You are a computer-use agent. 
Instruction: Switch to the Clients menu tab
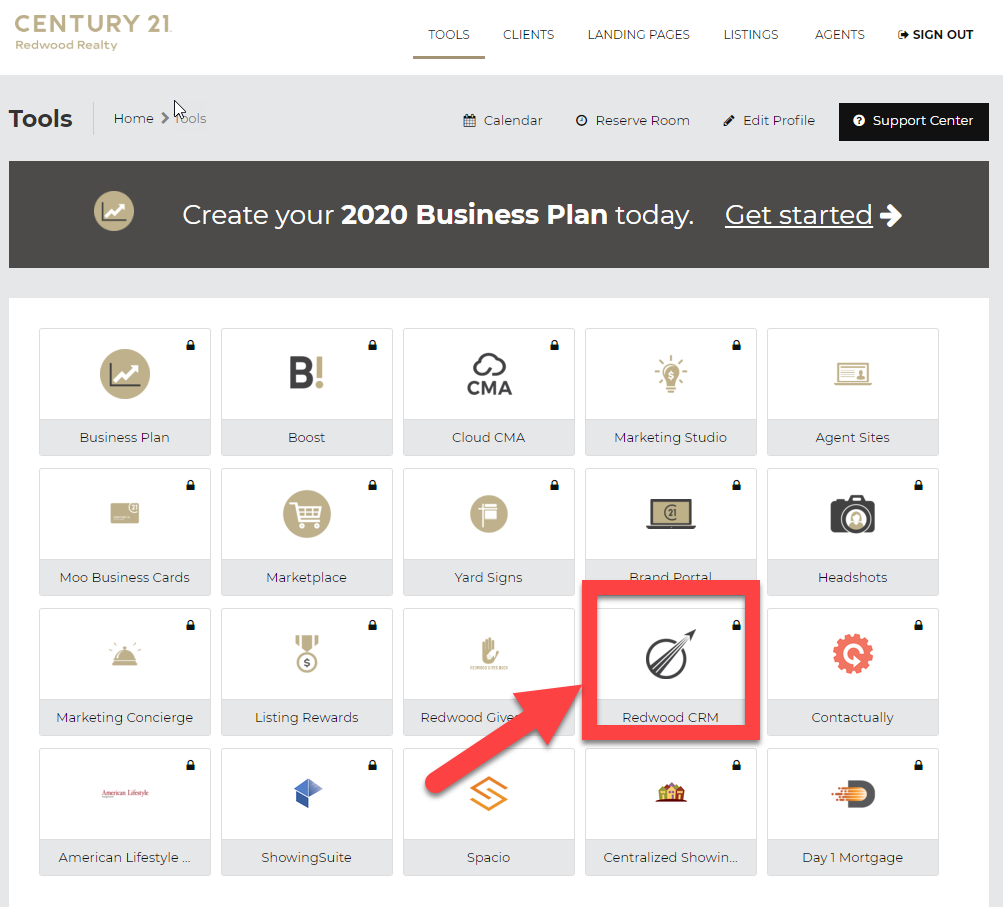(528, 35)
